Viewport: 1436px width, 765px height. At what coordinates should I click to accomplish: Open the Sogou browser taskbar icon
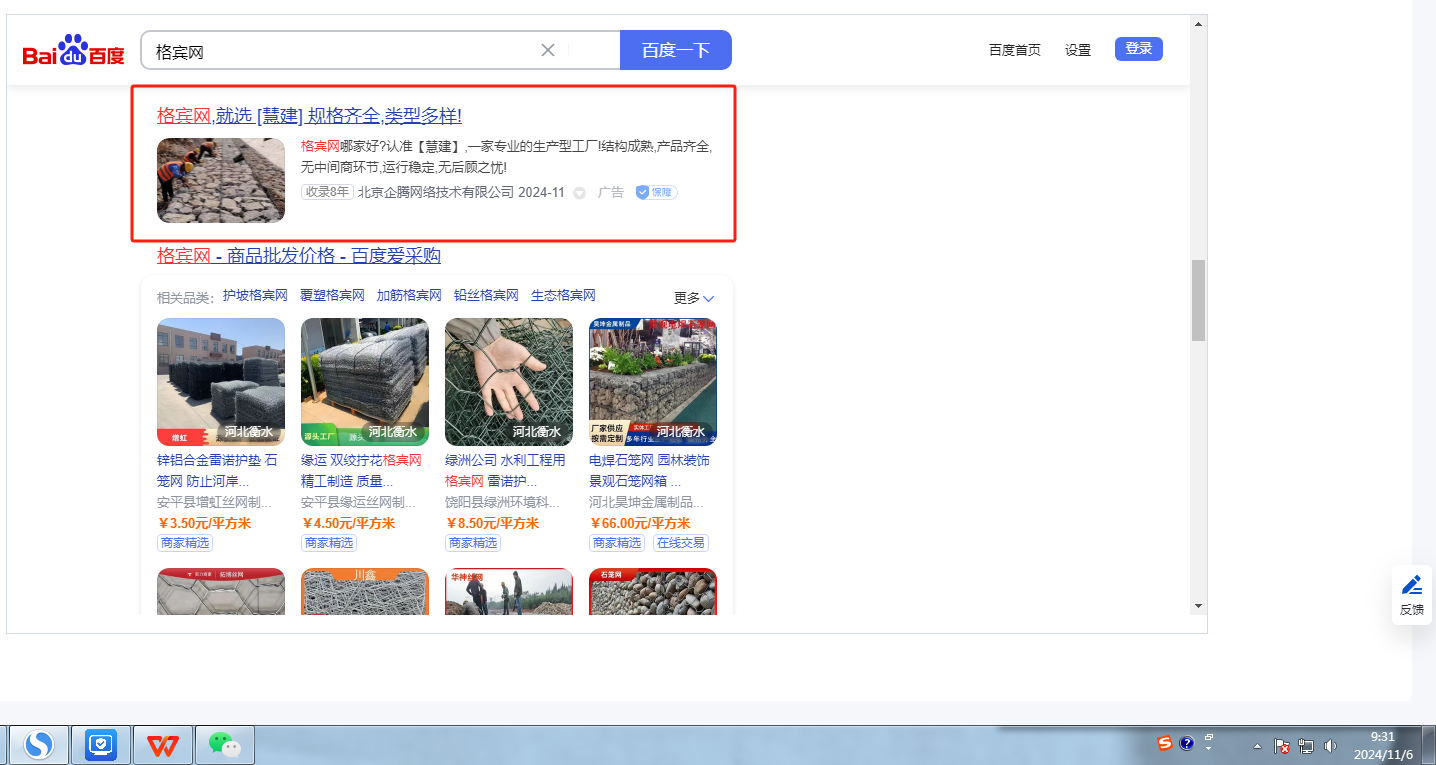click(39, 745)
